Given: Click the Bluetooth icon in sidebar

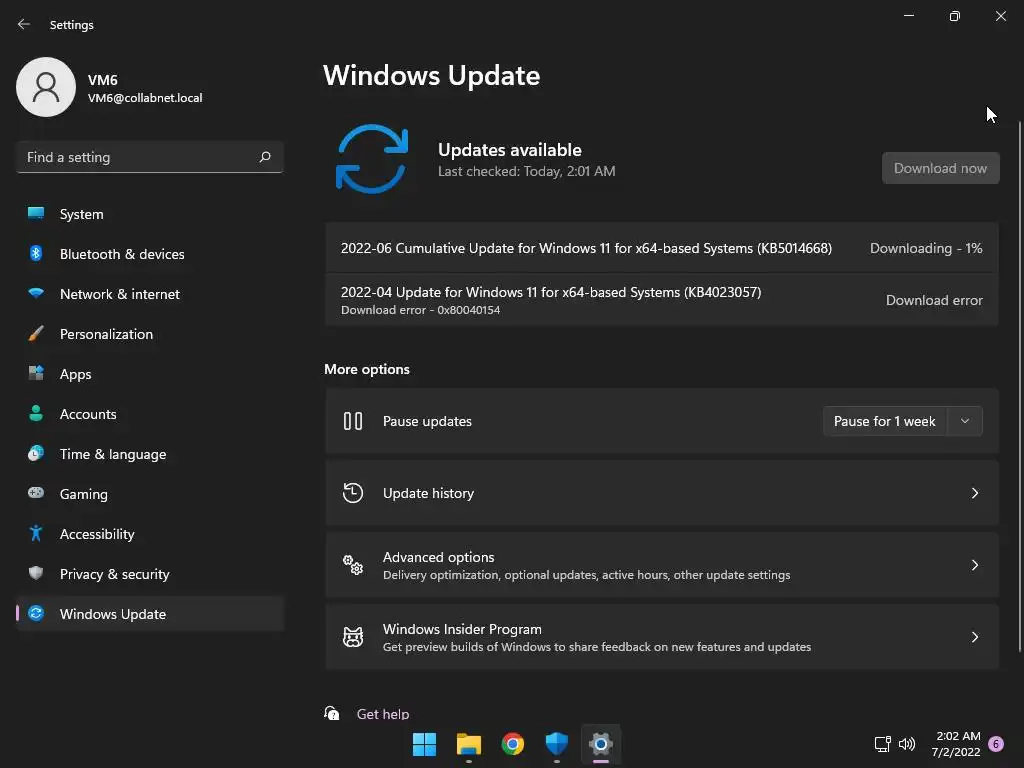Looking at the screenshot, I should [36, 253].
